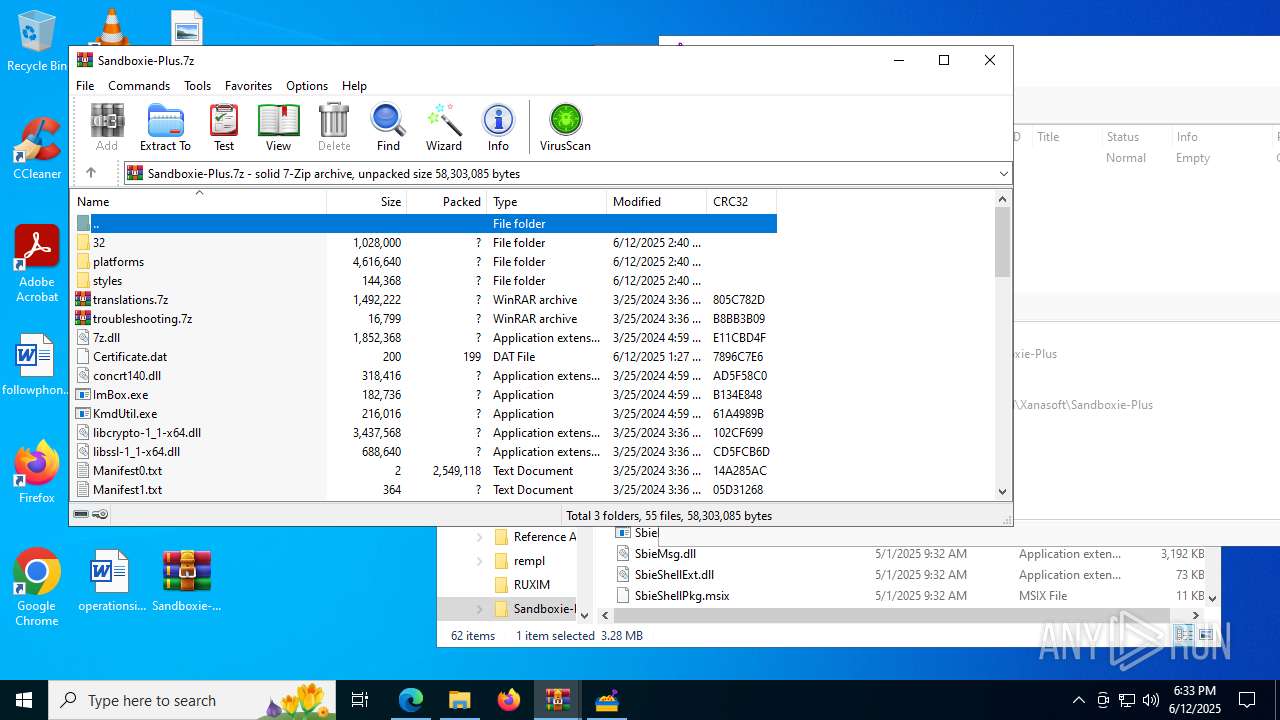The height and width of the screenshot is (720, 1280).
Task: Select Manifest0.txt file
Action: (424, 471)
